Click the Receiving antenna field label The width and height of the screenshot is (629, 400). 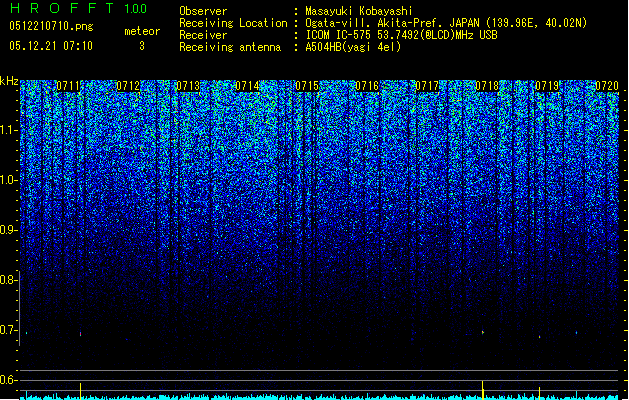click(x=230, y=47)
